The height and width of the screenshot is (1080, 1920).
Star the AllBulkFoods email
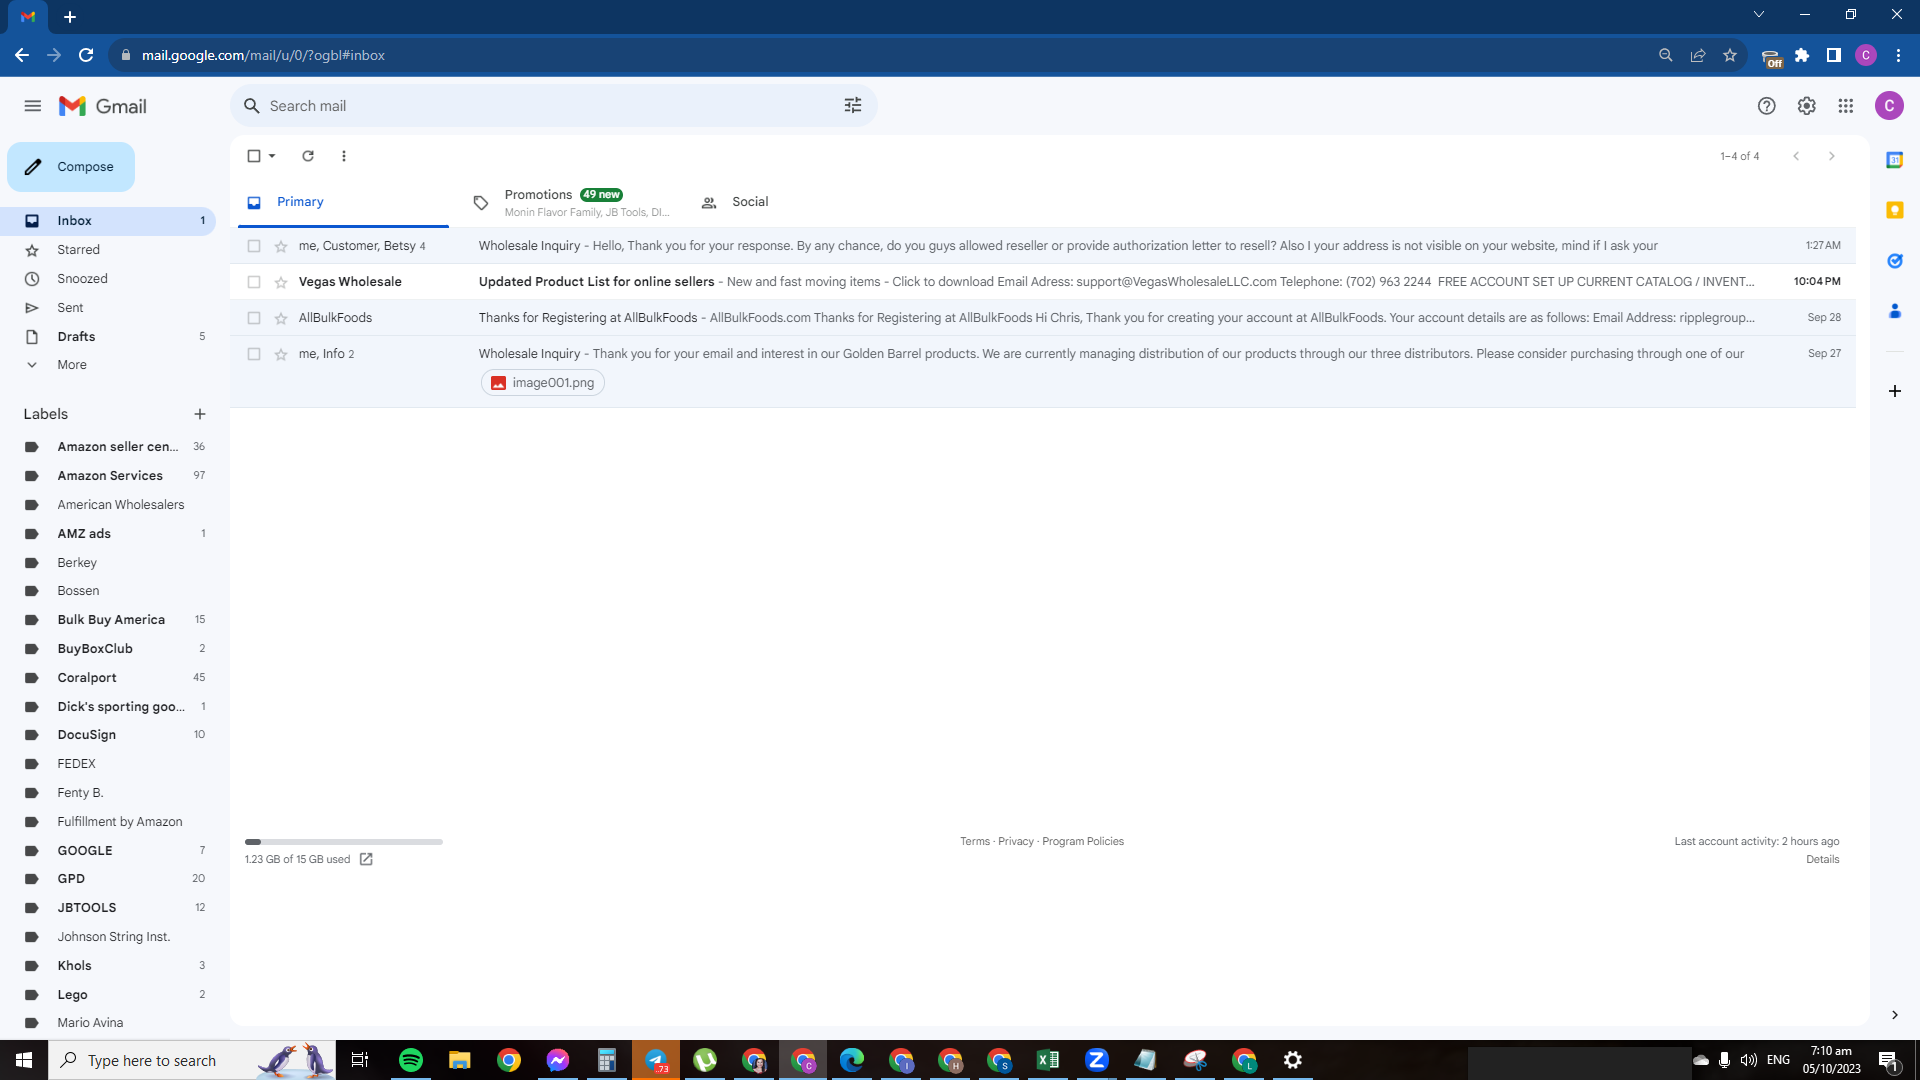tap(281, 318)
